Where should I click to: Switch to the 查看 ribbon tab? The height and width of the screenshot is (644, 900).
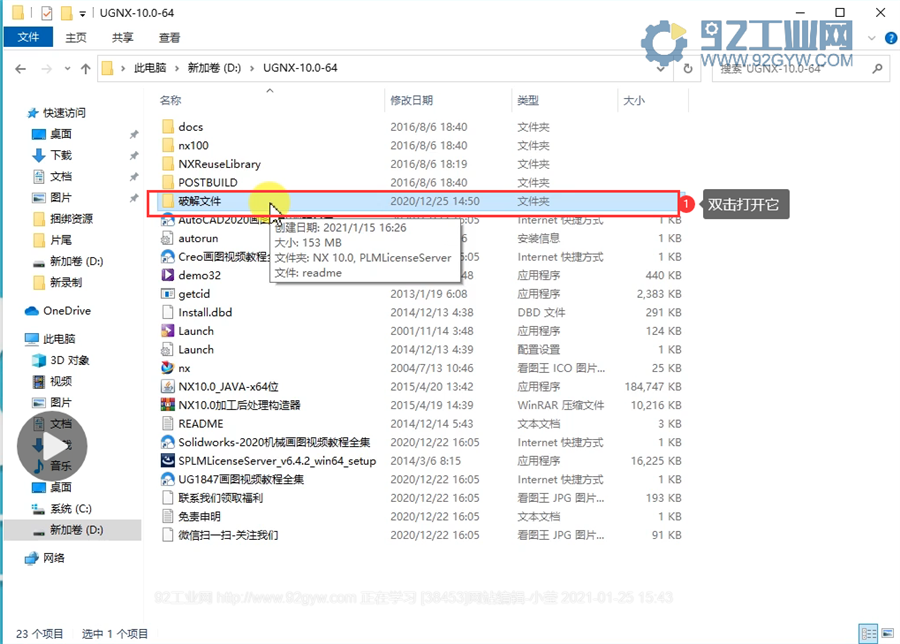point(169,37)
